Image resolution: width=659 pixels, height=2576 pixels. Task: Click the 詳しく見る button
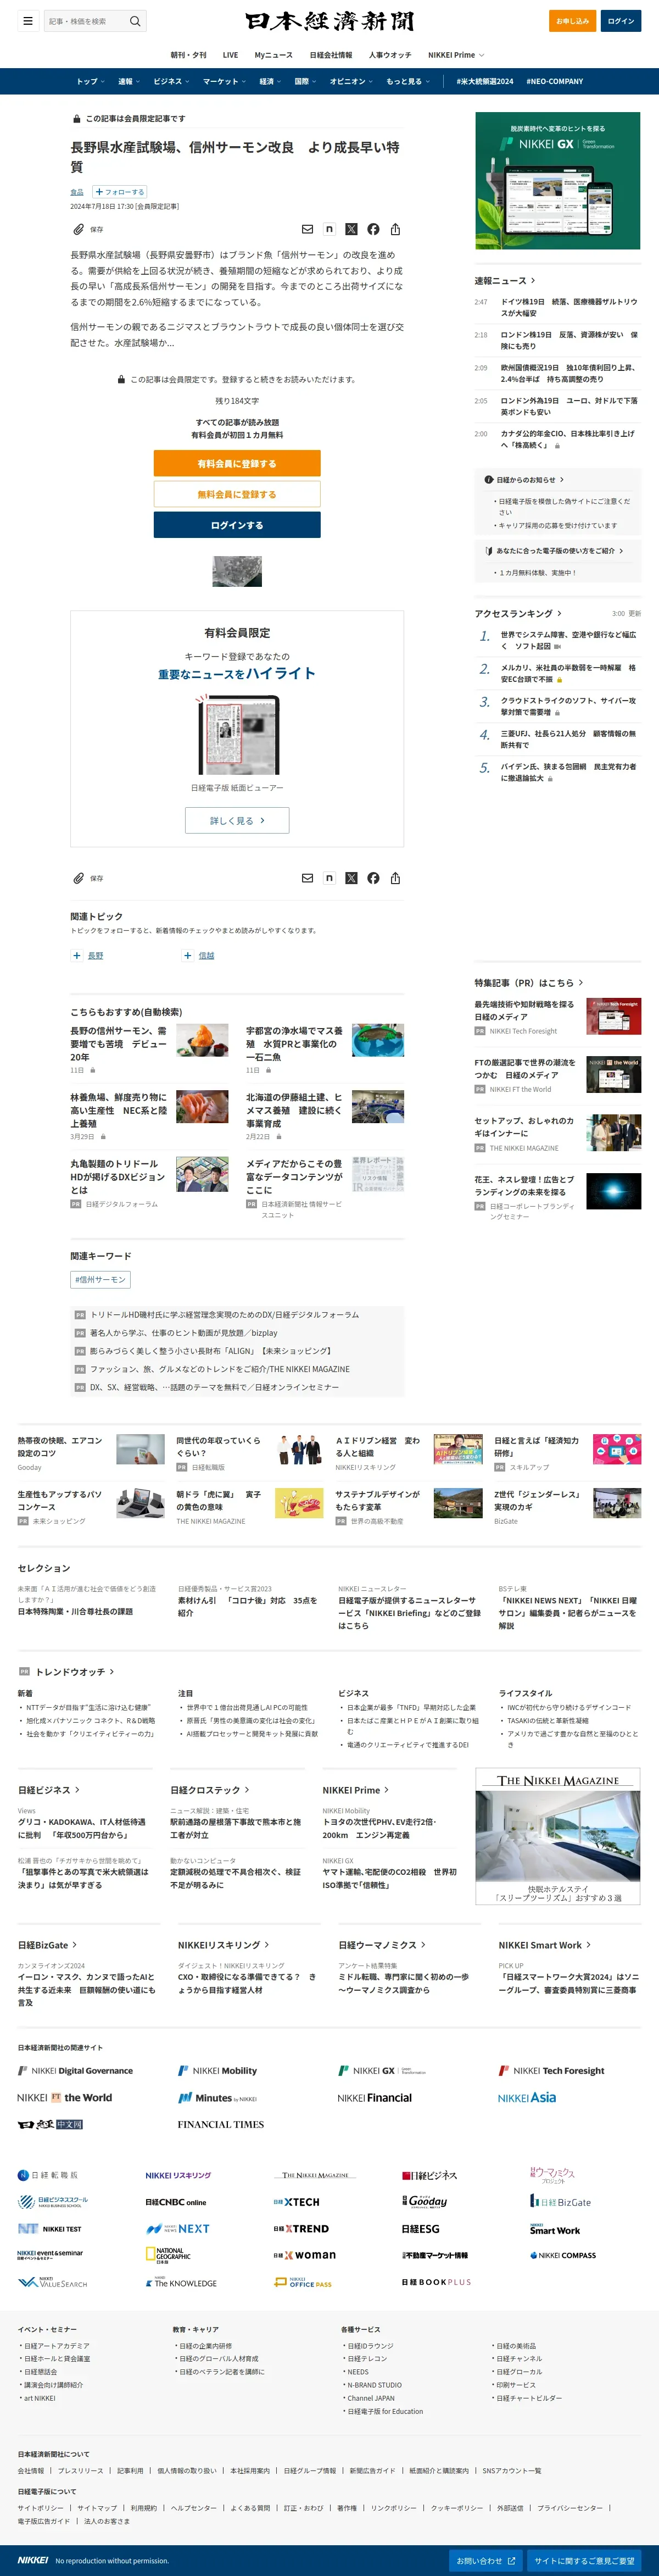237,820
